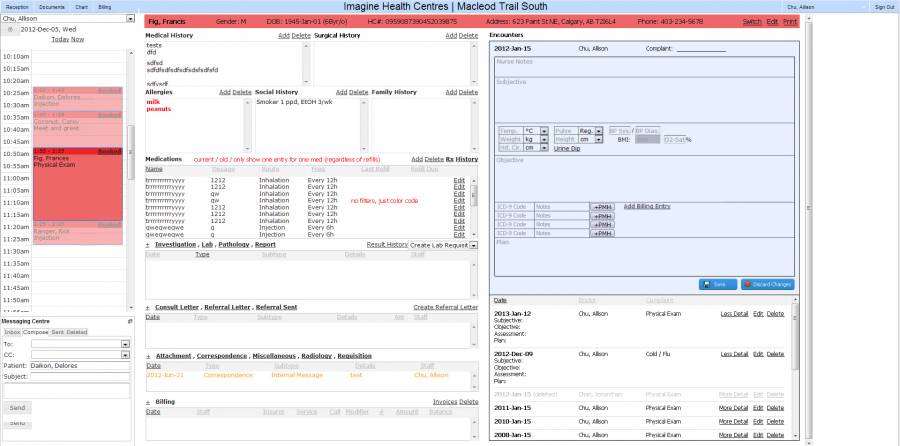
Task: Open the Weight kg unit dropdown
Action: point(544,139)
